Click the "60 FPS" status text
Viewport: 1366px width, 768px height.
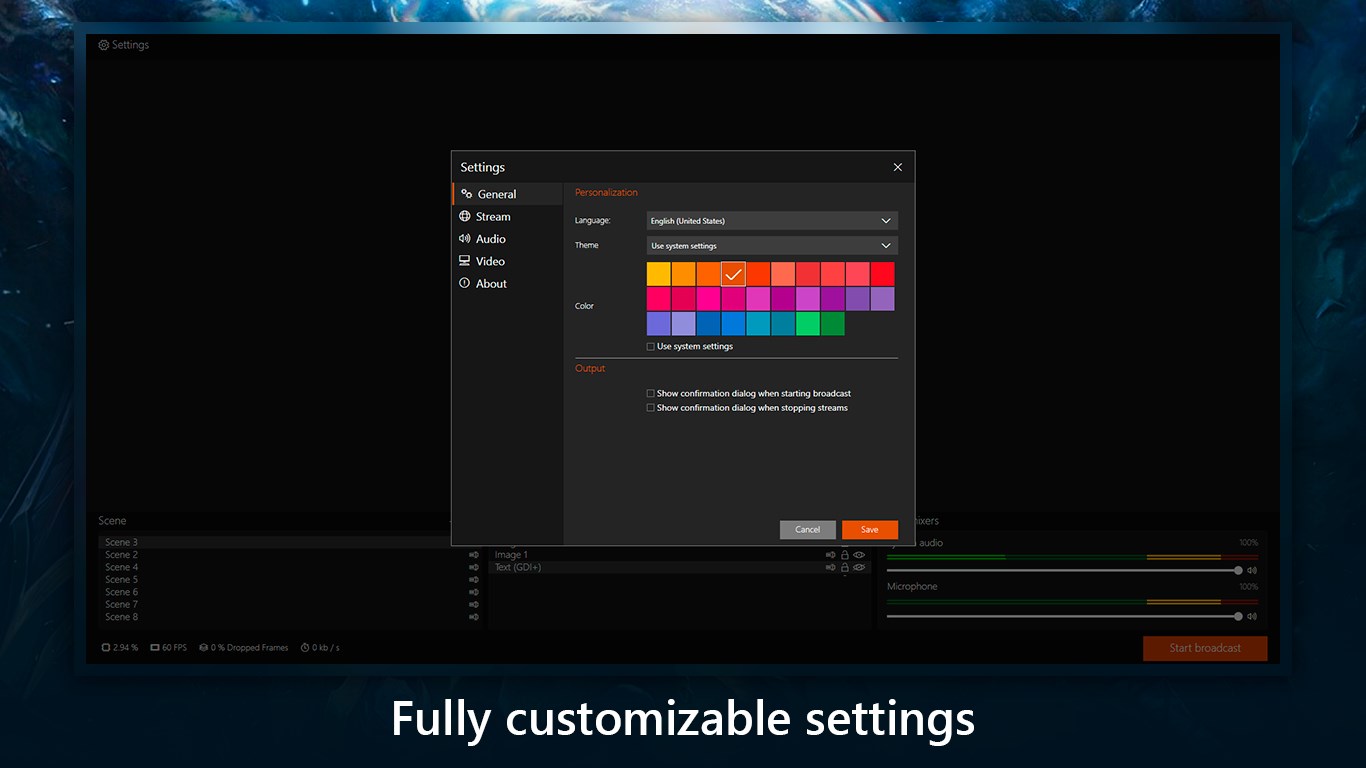[175, 648]
